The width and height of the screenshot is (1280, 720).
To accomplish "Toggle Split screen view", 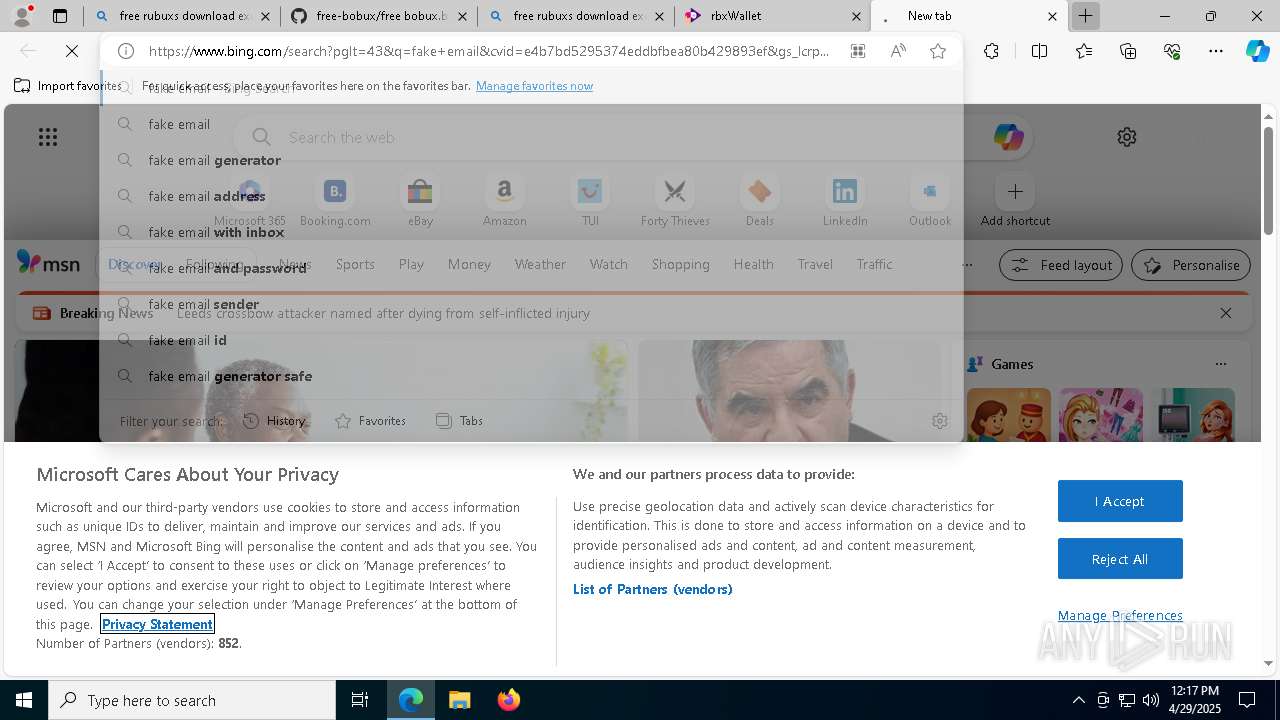I will [x=1039, y=51].
